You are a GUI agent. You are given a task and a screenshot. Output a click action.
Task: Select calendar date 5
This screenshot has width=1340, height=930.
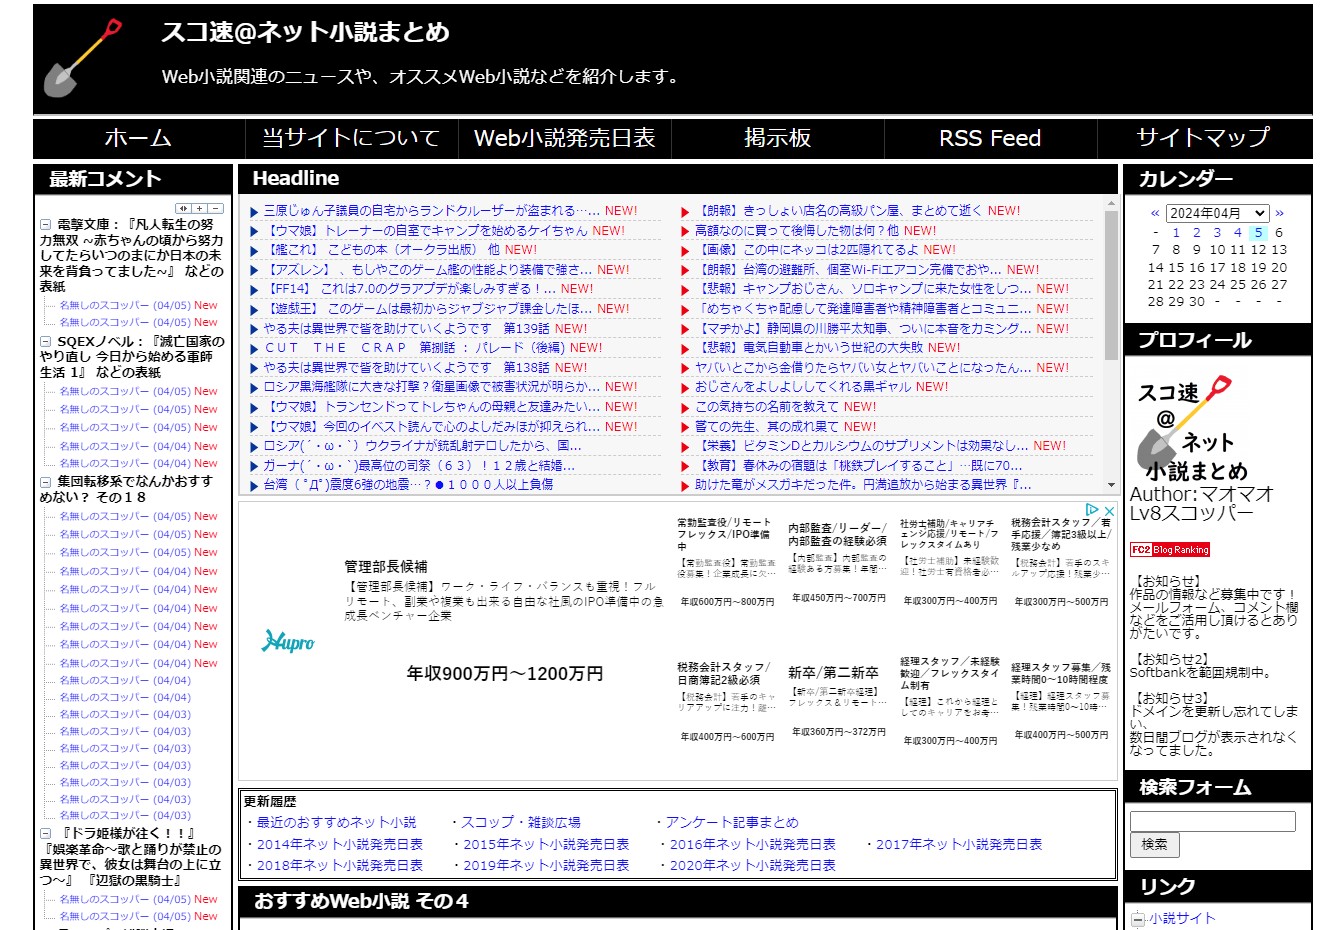point(1258,232)
